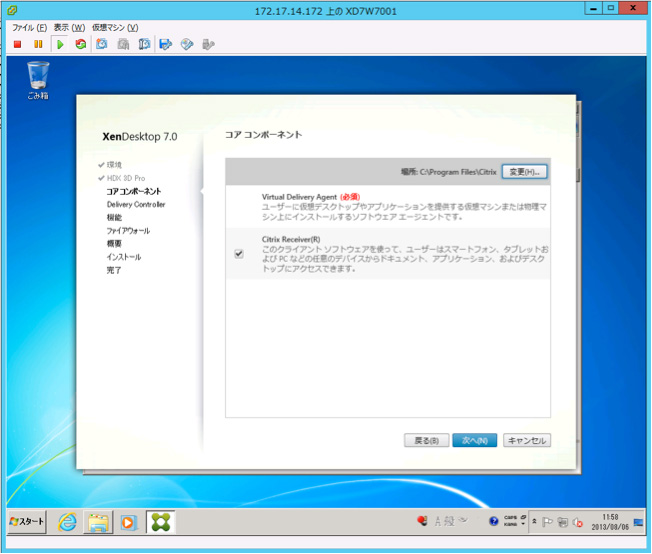The width and height of the screenshot is (652, 554).
Task: Select the インストール sidebar step
Action: tap(124, 257)
